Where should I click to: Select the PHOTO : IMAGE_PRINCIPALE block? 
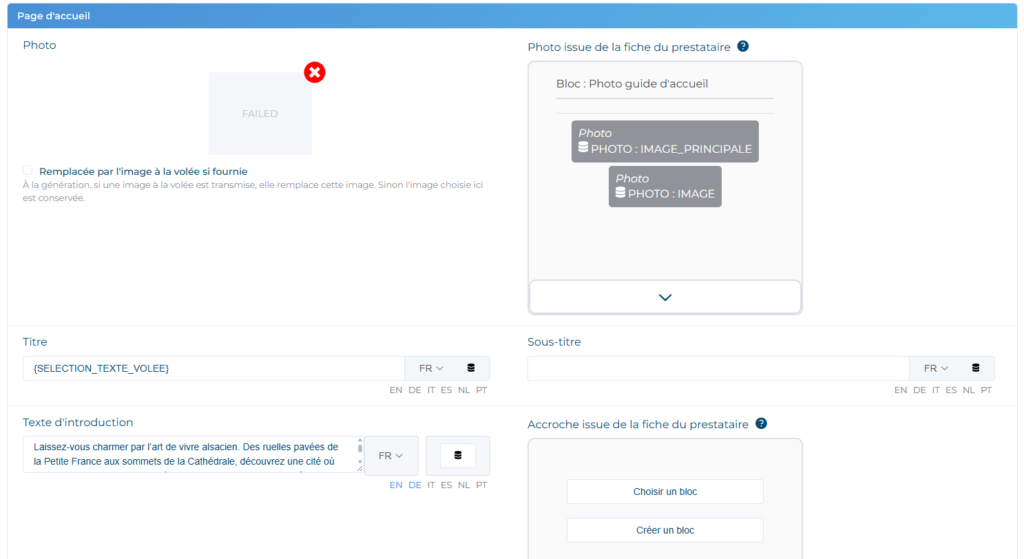tap(665, 141)
